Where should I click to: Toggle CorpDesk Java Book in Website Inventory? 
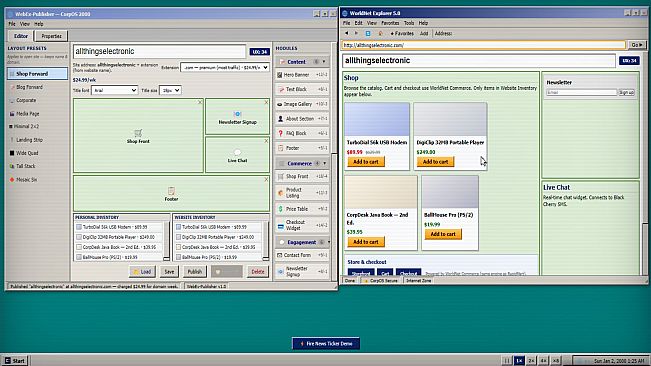179,247
